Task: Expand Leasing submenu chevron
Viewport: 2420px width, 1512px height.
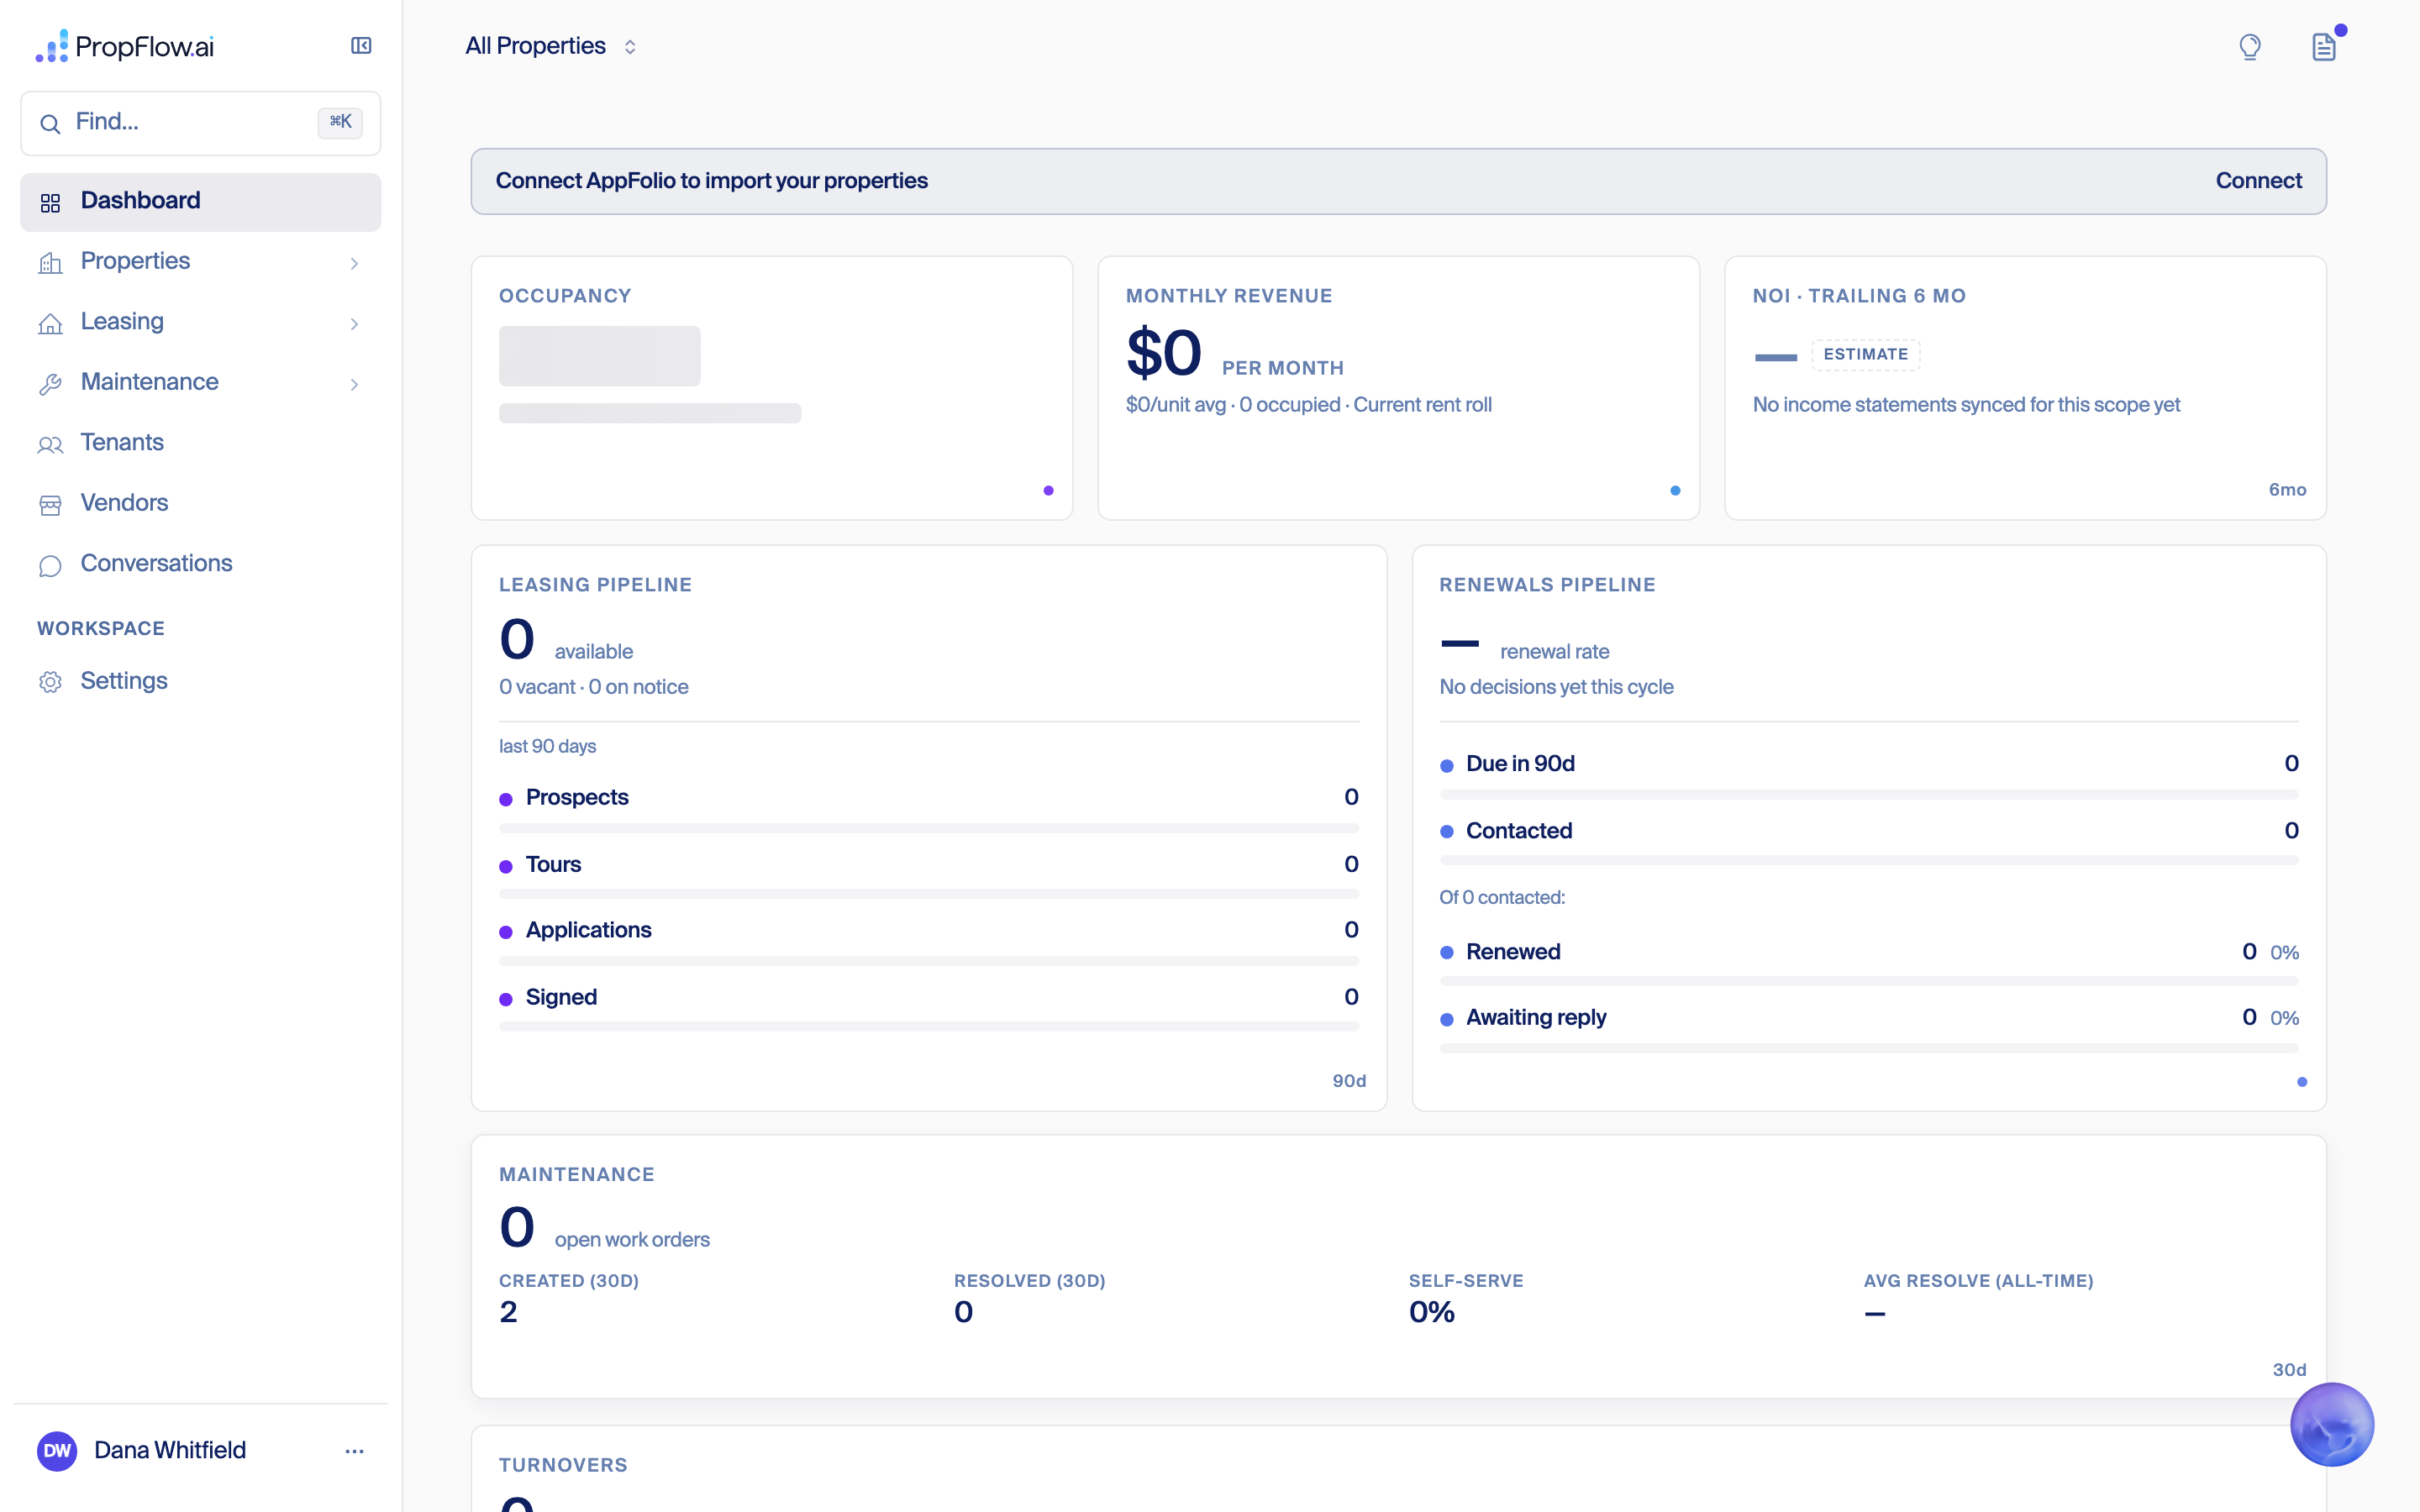Action: click(x=354, y=323)
